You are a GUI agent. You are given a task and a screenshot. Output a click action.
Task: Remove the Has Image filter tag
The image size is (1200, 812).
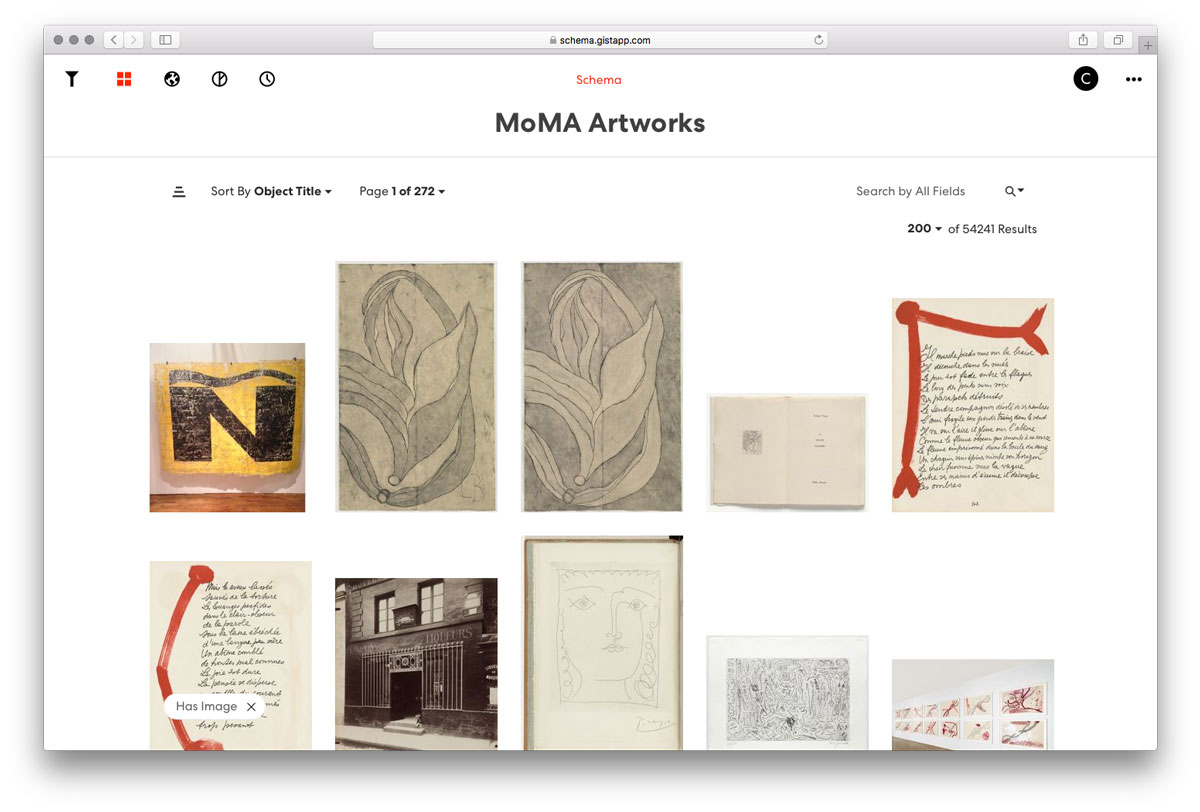coord(251,706)
